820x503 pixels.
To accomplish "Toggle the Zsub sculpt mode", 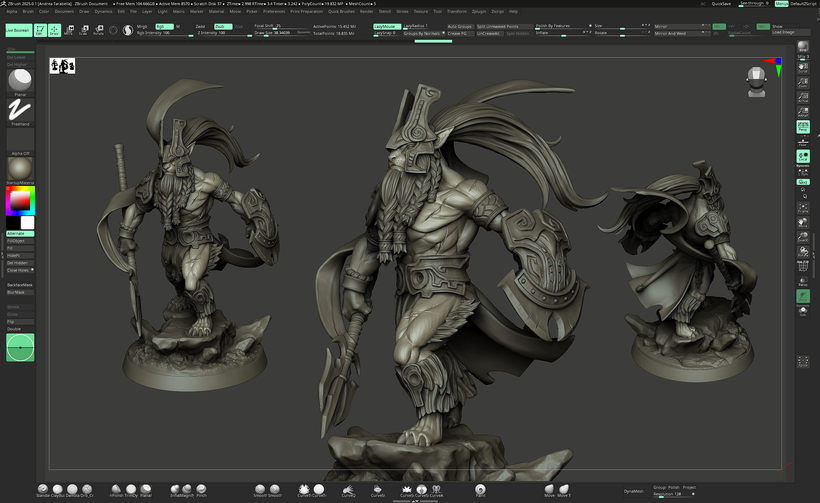I will coord(222,26).
